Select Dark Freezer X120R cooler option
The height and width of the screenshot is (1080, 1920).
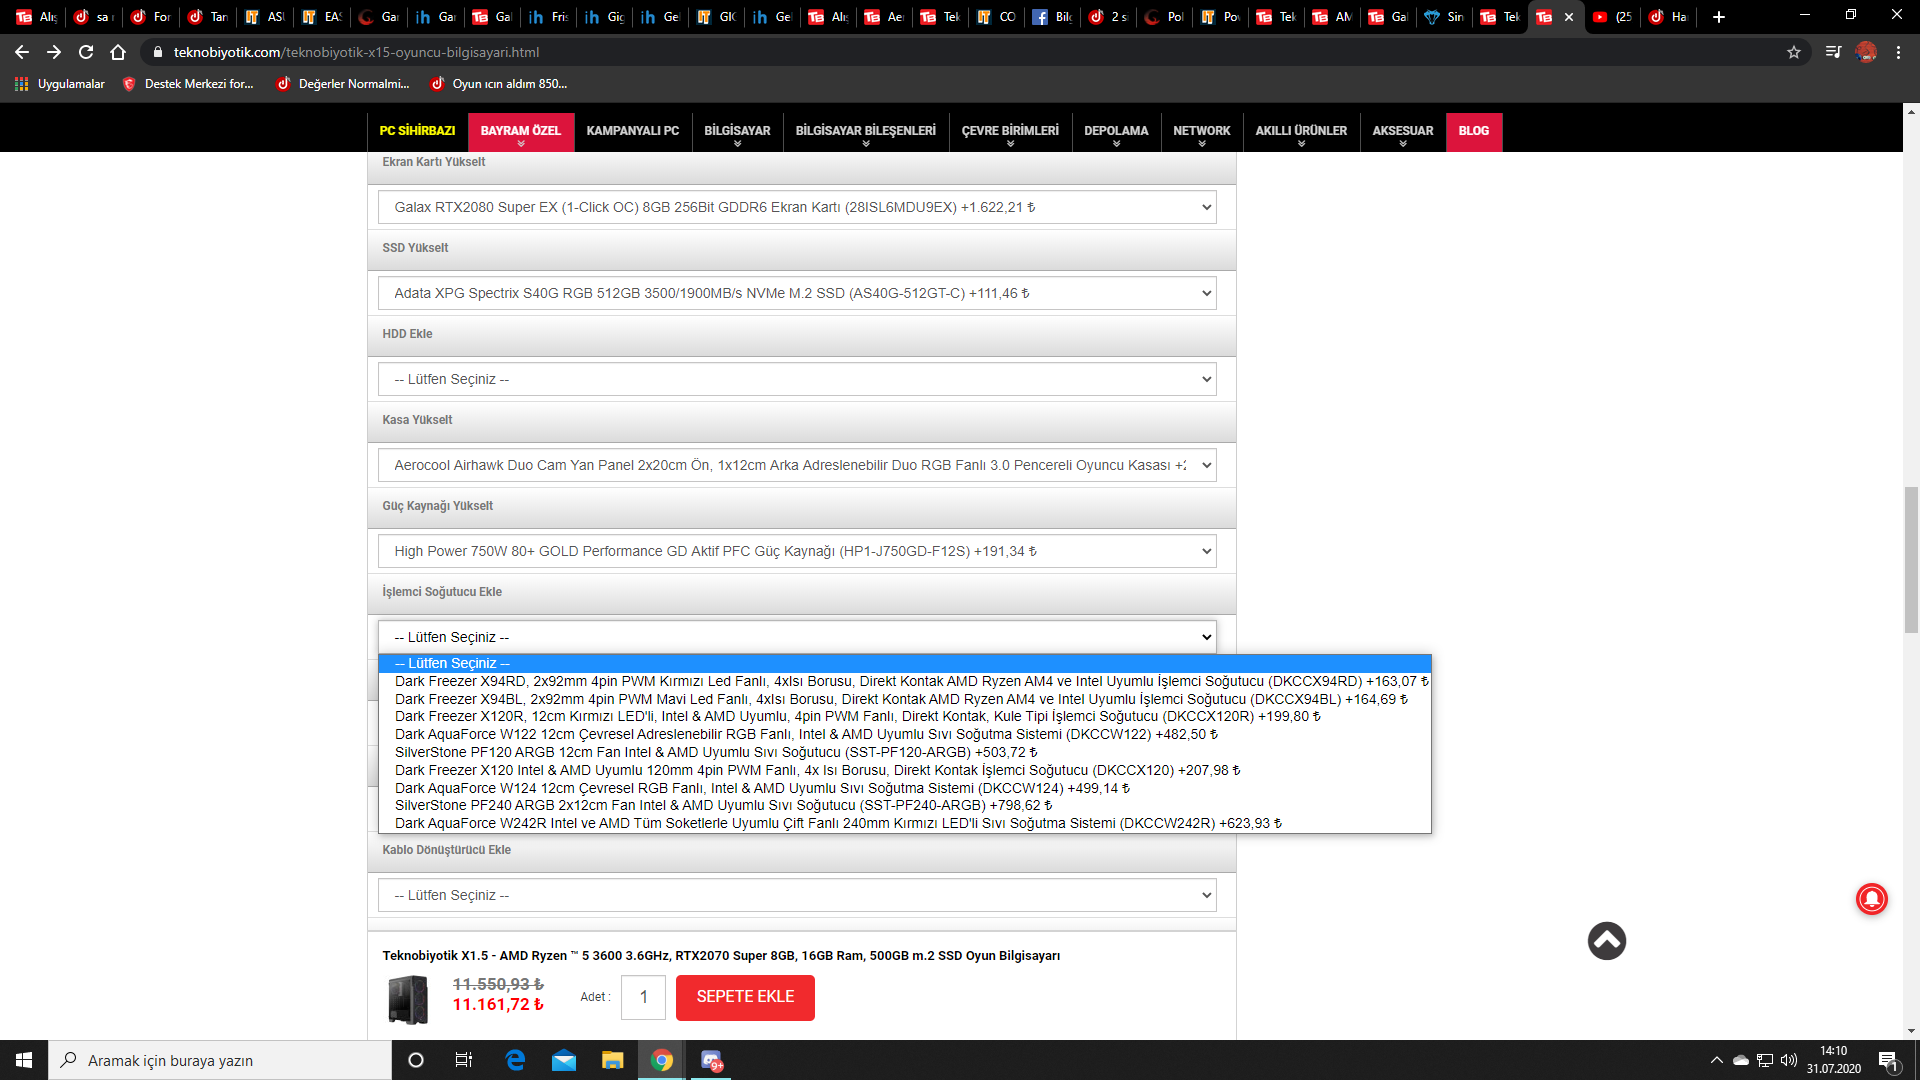857,716
